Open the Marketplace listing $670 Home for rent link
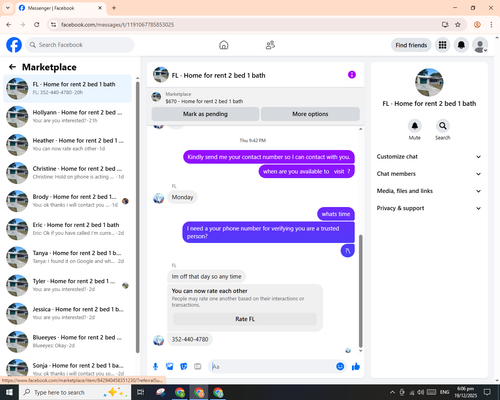The width and height of the screenshot is (500, 400). pyautogui.click(x=204, y=101)
